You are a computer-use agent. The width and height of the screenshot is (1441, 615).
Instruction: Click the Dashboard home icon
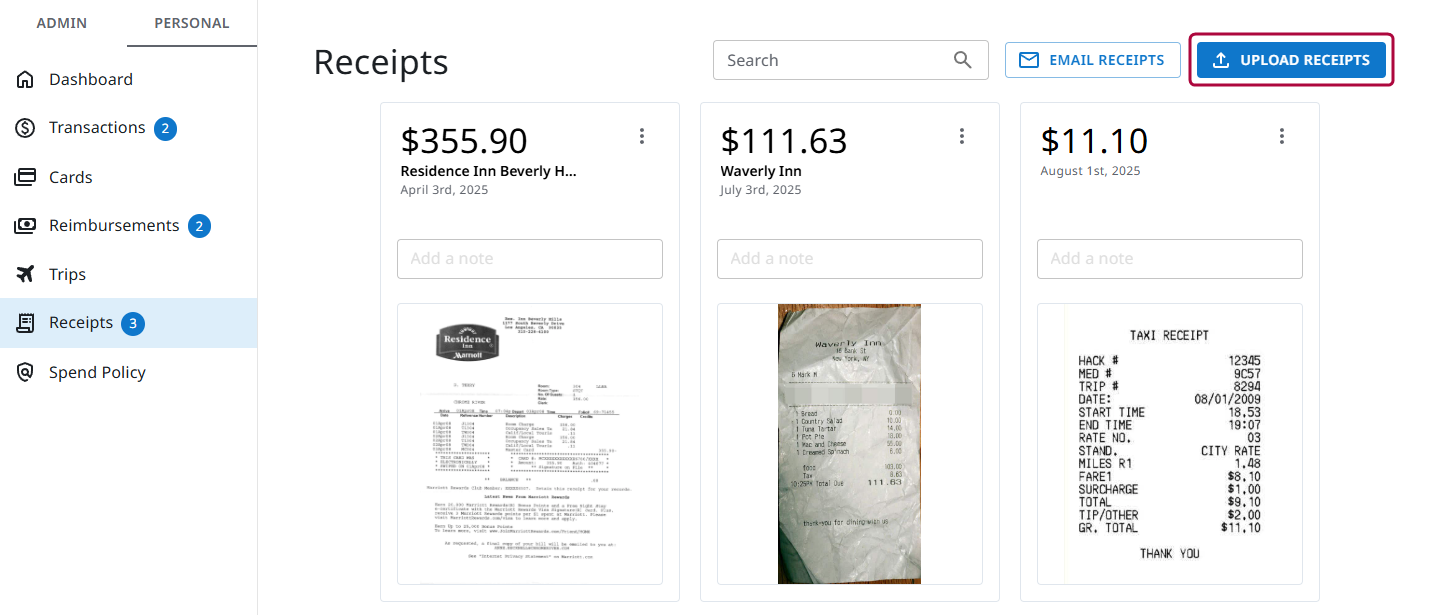25,79
